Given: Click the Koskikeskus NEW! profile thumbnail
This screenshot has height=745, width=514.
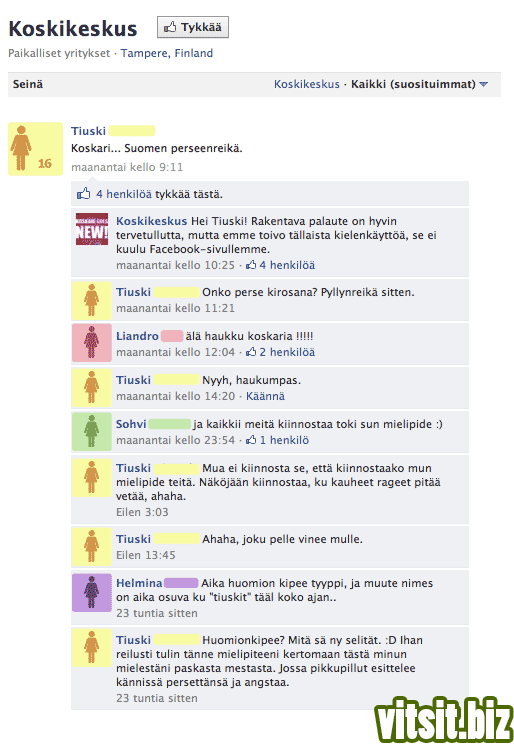Looking at the screenshot, I should pos(92,229).
